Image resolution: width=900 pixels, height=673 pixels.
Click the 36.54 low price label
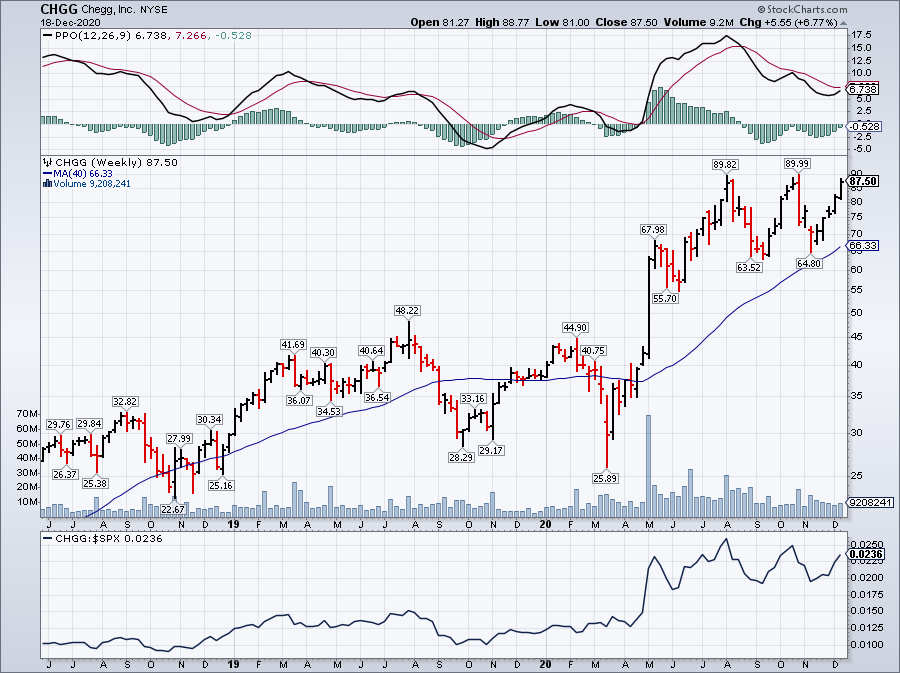pos(377,398)
